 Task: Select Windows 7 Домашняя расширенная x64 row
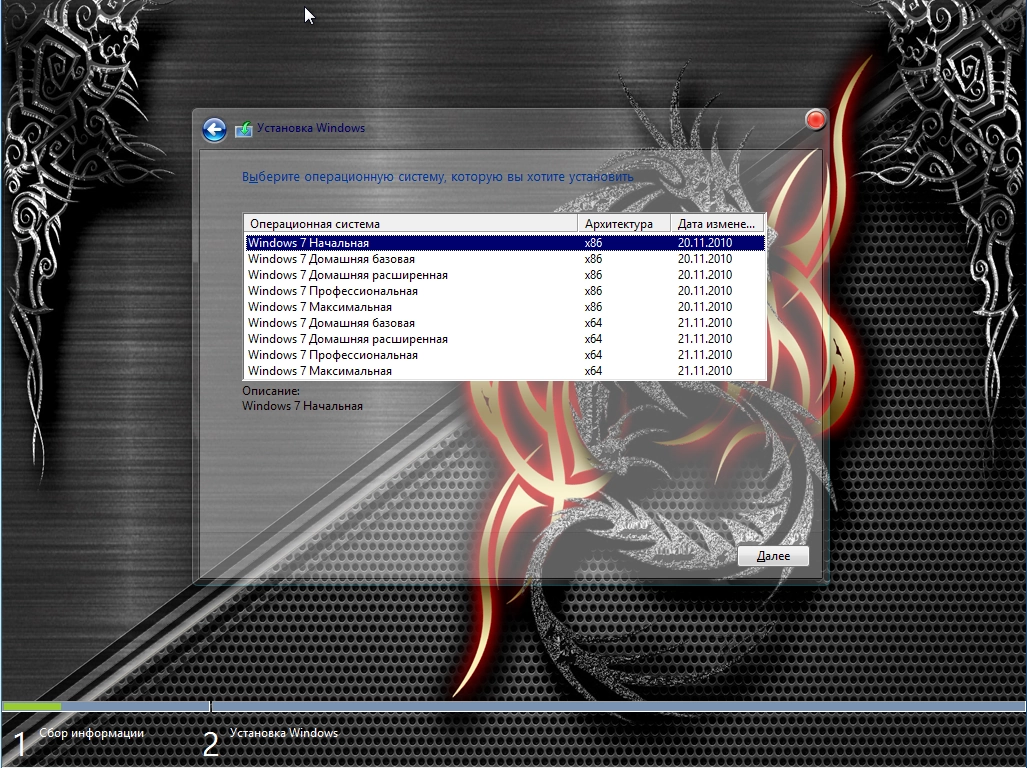(505, 339)
